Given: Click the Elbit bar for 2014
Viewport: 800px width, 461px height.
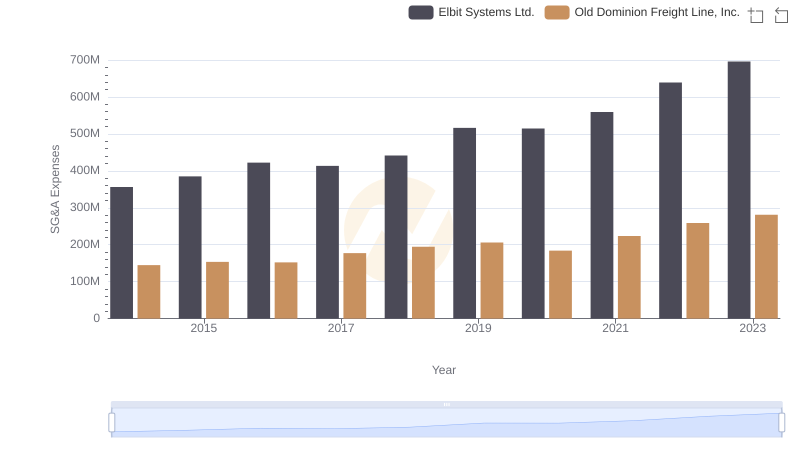Looking at the screenshot, I should coord(121,253).
